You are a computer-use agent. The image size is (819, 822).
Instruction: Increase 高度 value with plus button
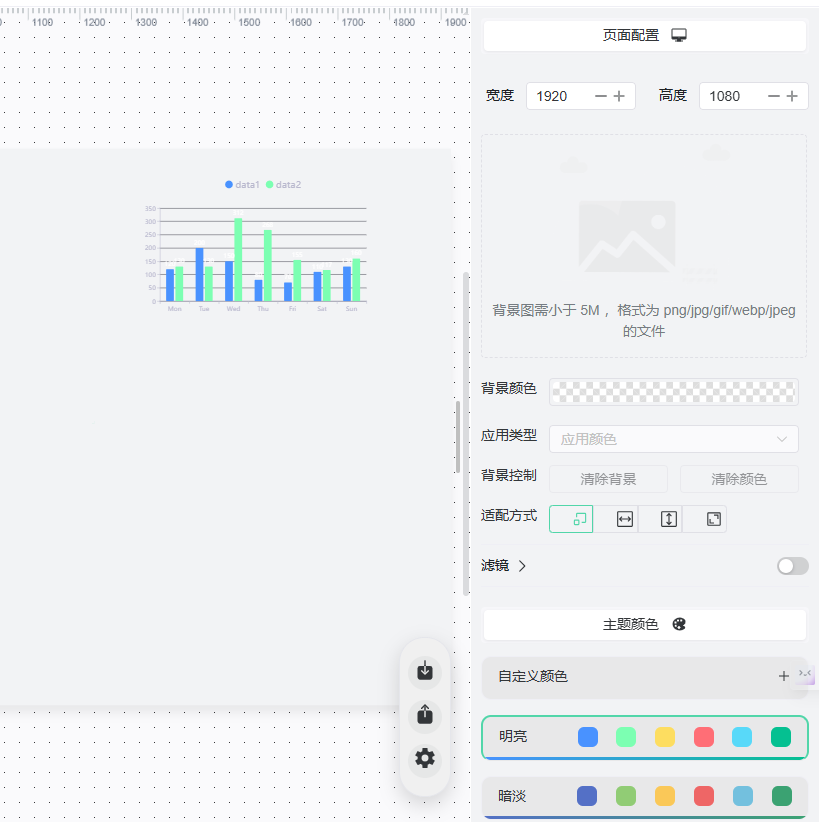[792, 96]
